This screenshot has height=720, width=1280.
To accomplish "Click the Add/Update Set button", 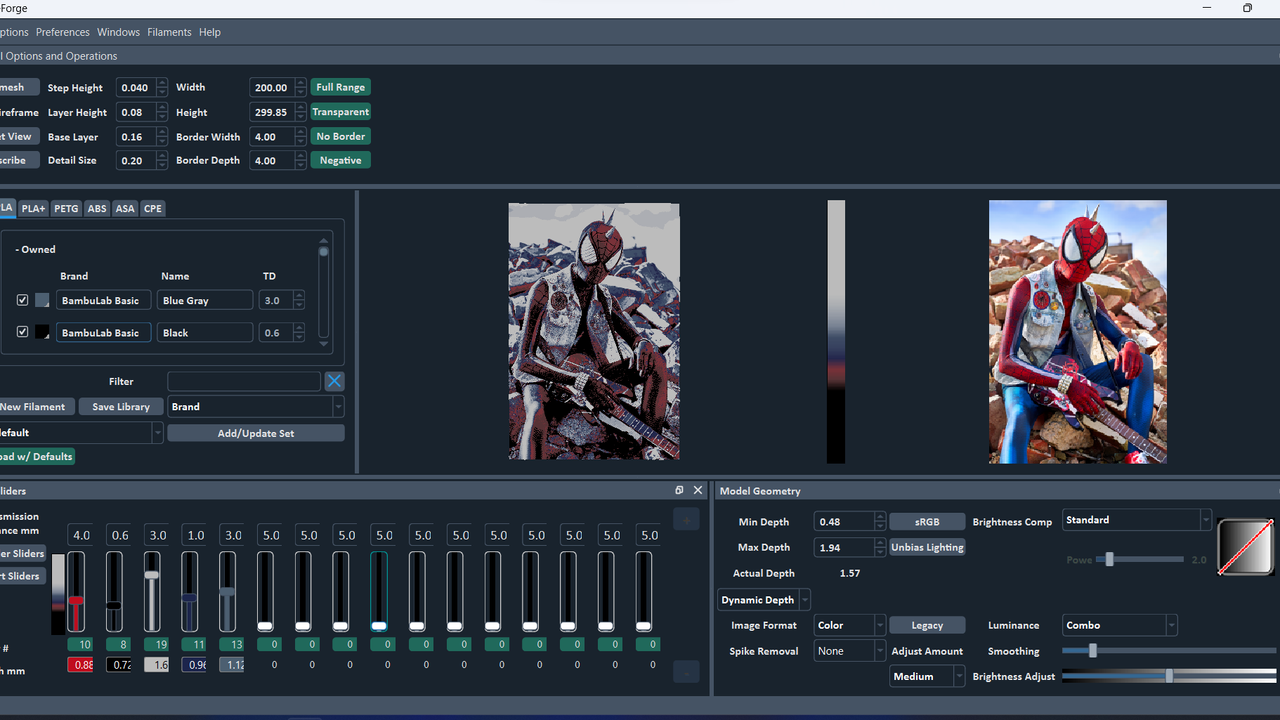I will pyautogui.click(x=256, y=433).
